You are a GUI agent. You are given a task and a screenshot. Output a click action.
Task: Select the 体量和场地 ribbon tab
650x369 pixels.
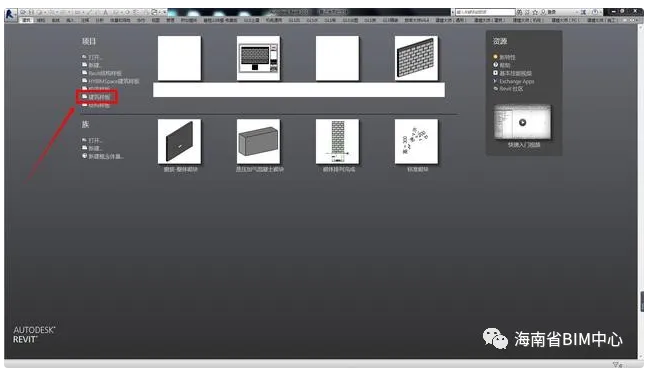[x=120, y=20]
